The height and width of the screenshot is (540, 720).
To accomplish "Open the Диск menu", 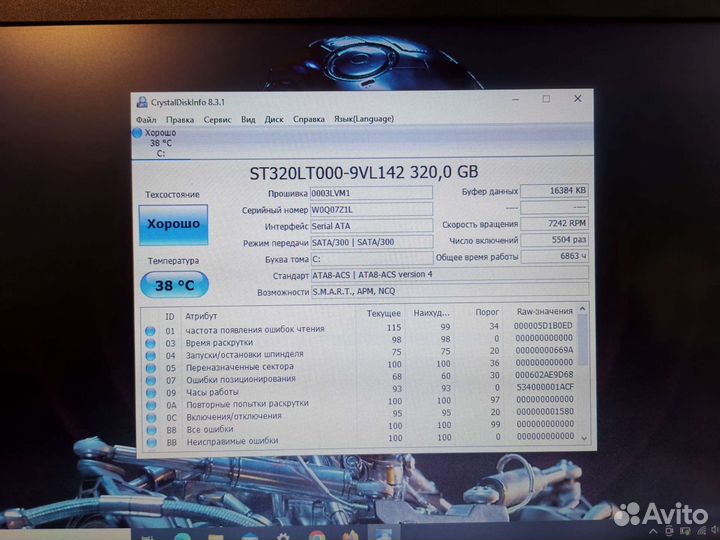I will coord(274,119).
